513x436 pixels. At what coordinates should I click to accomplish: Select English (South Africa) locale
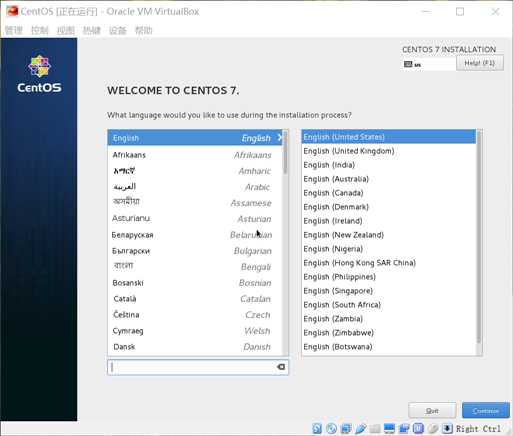pyautogui.click(x=389, y=305)
